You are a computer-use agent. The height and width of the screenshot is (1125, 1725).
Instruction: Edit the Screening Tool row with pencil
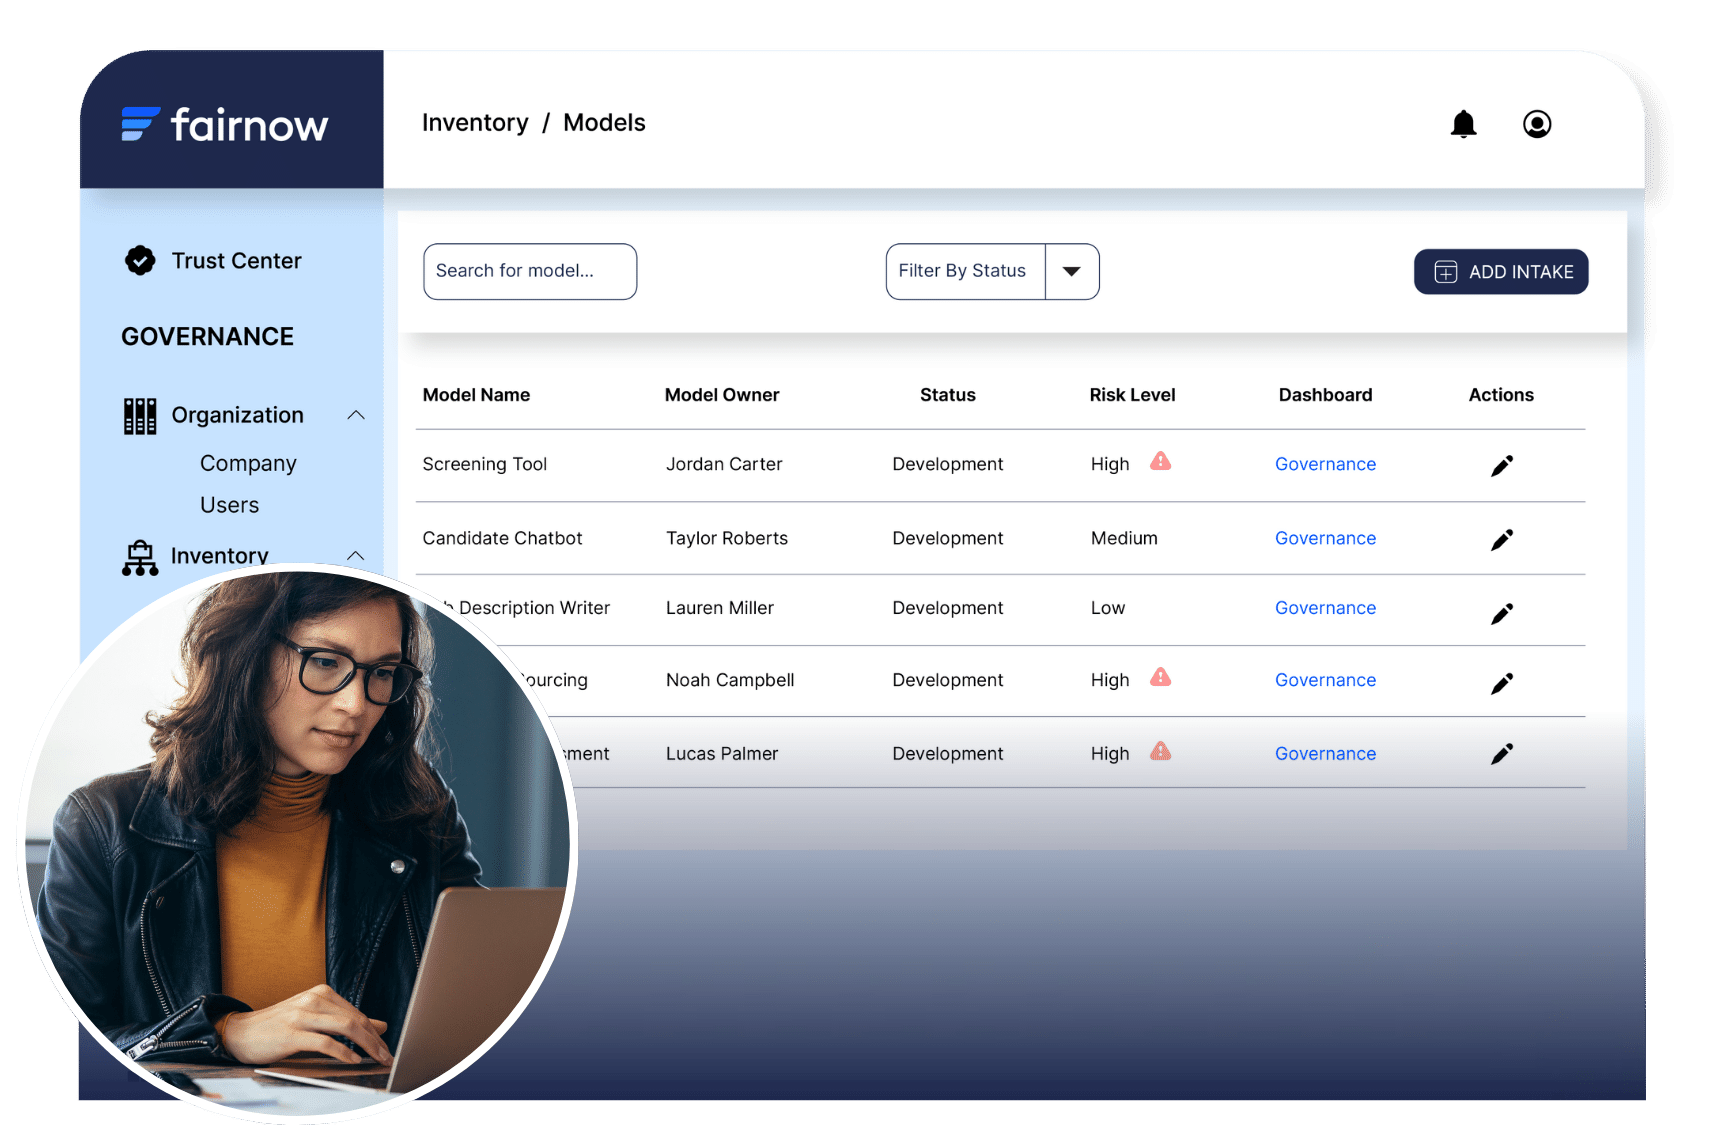1502,466
